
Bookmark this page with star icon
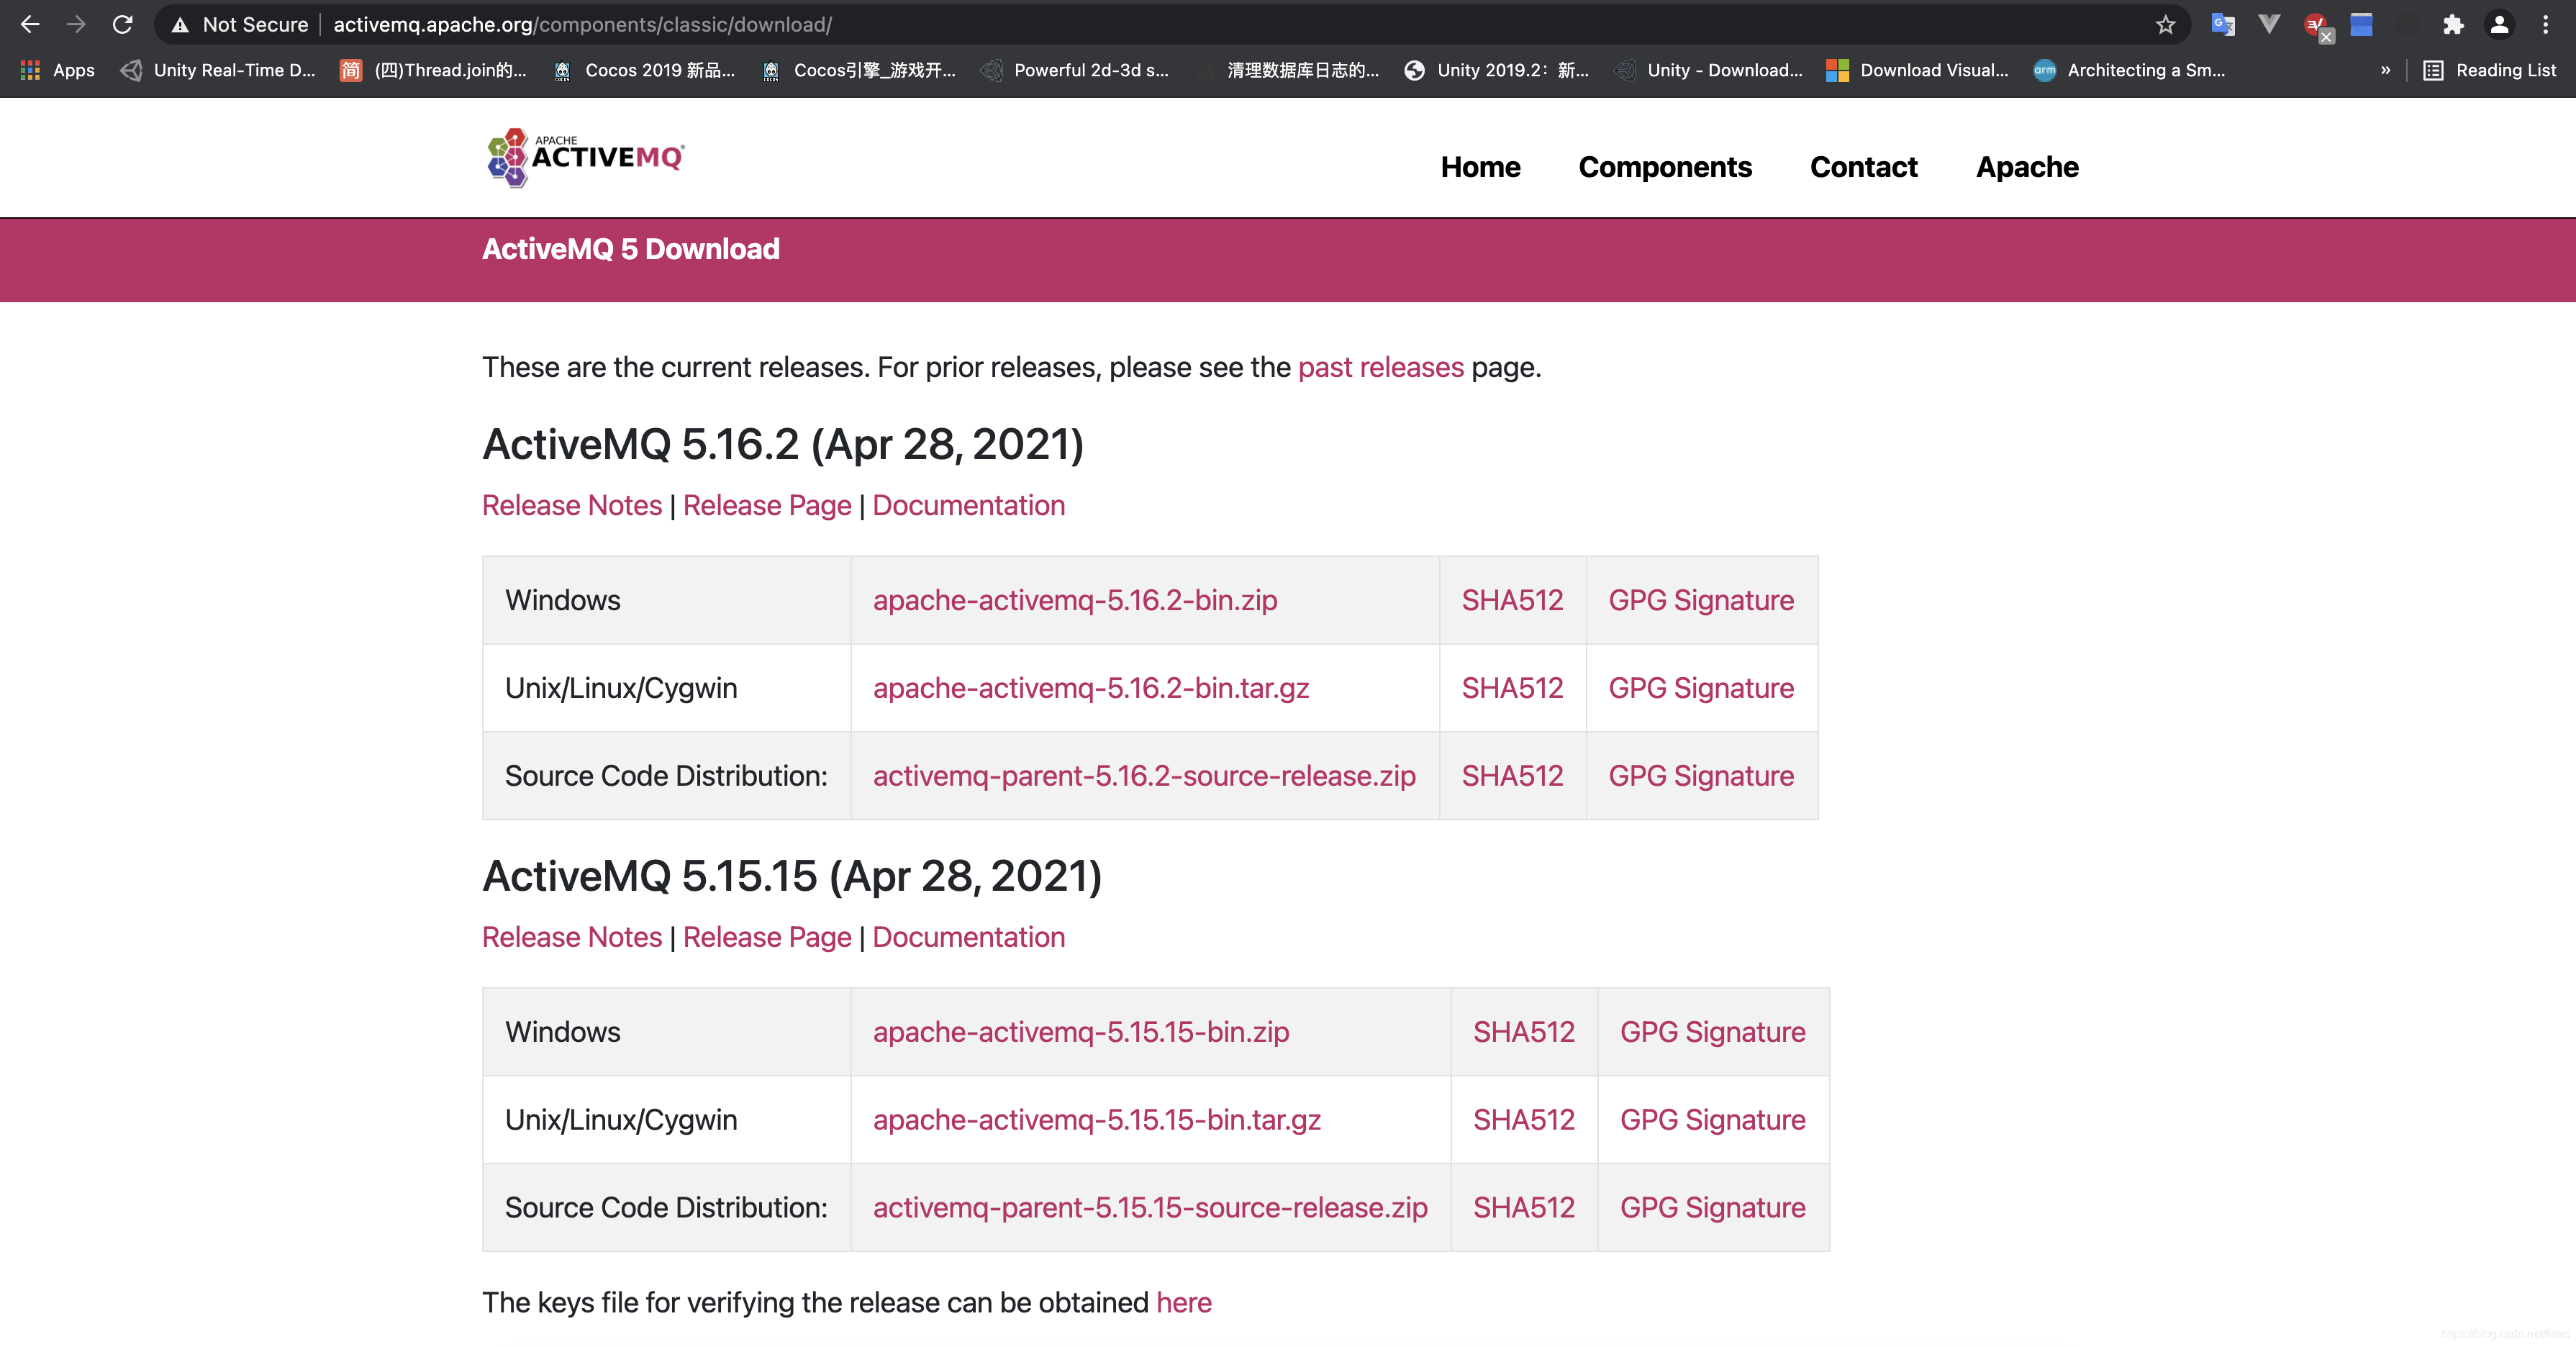click(x=2165, y=25)
